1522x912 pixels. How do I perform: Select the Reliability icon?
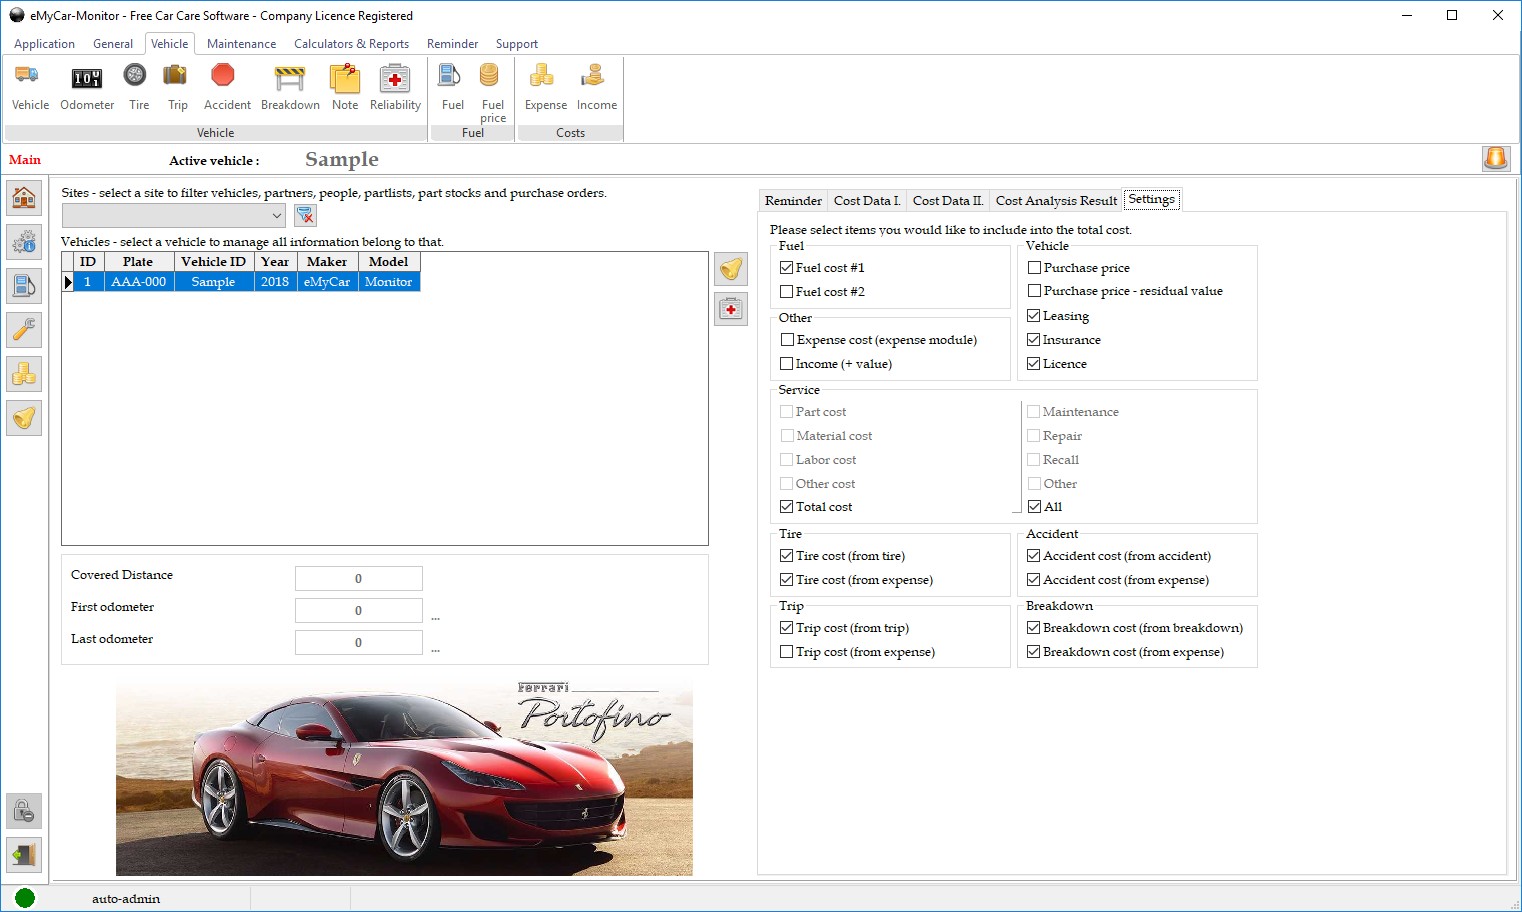395,85
